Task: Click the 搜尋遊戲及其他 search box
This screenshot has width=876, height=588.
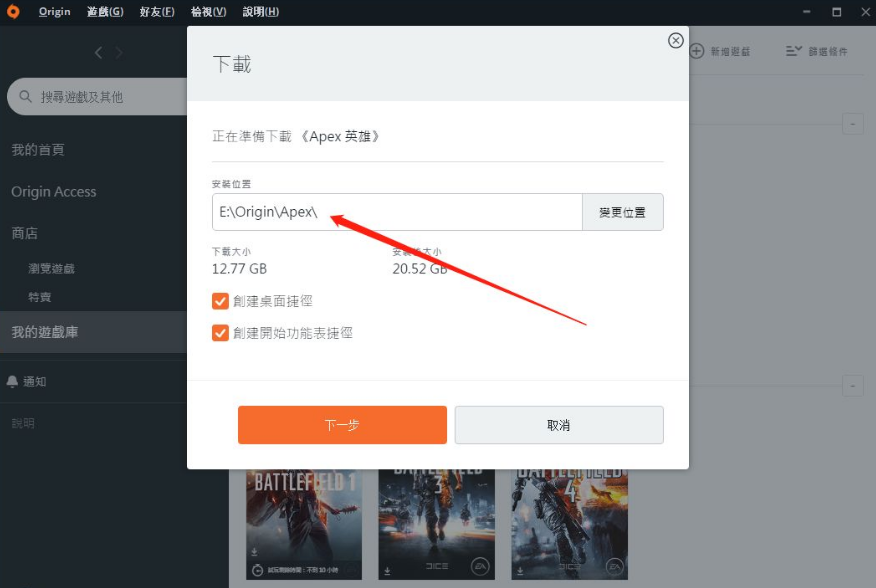Action: pos(98,97)
